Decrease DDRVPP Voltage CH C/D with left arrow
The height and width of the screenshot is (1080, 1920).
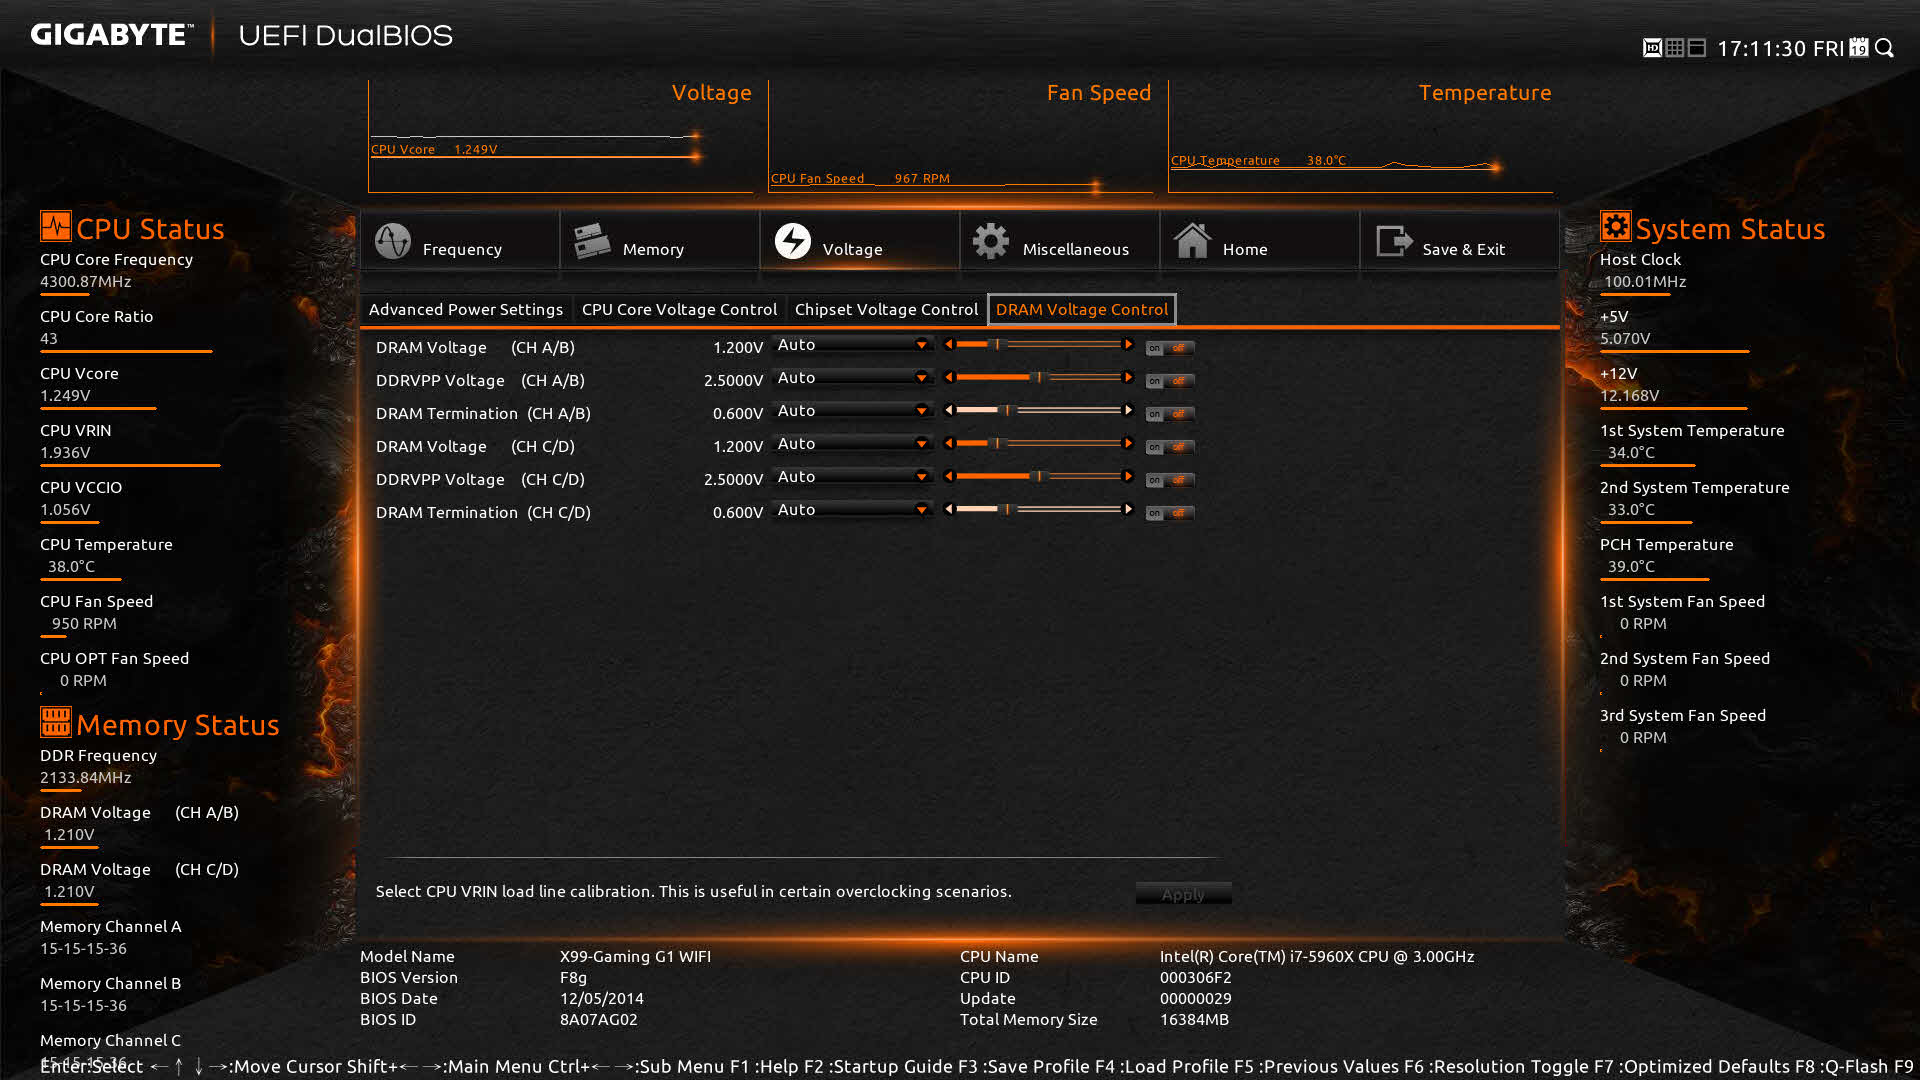(x=948, y=477)
